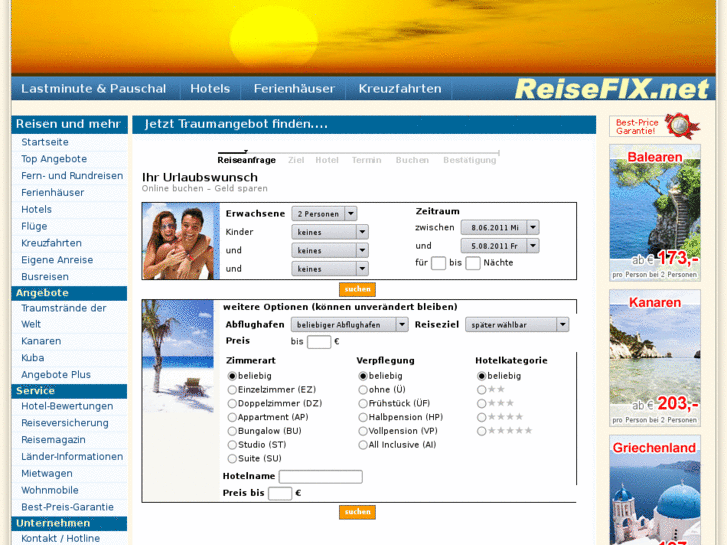Image resolution: width=727 pixels, height=545 pixels.
Task: Open the Lastminute & Pauschal tab
Action: tap(93, 89)
